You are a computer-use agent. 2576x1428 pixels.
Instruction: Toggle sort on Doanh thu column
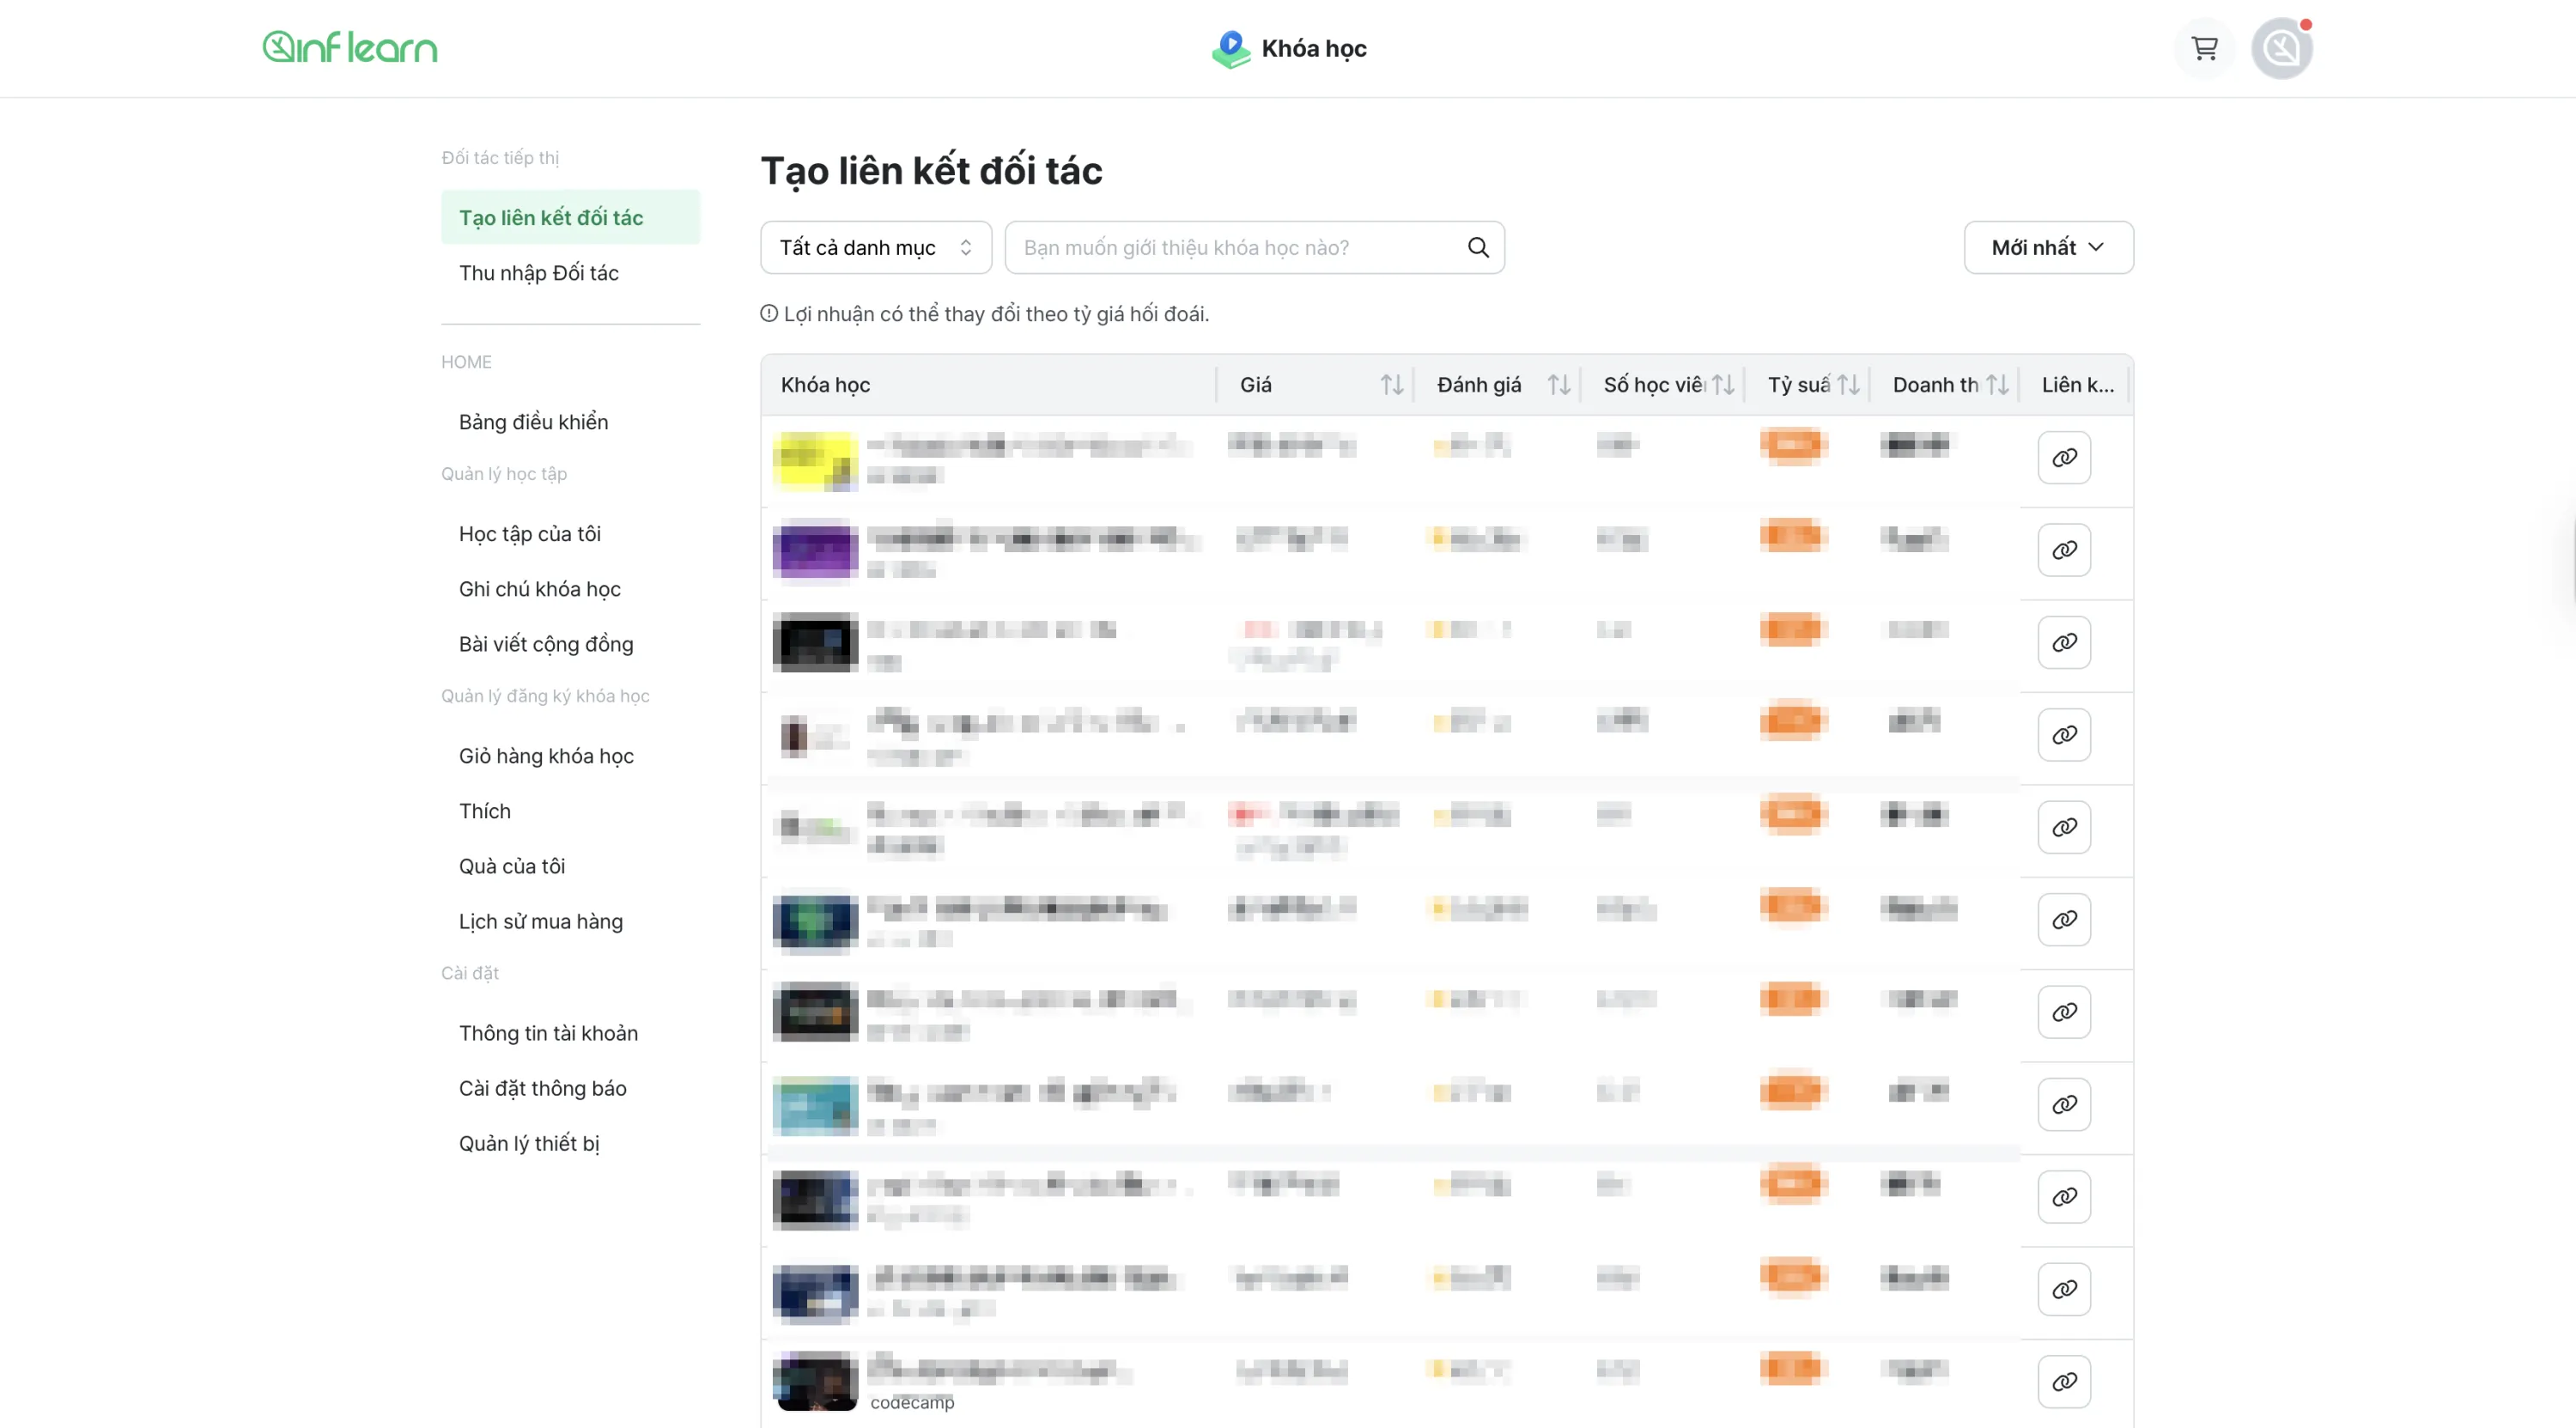pos(1997,385)
